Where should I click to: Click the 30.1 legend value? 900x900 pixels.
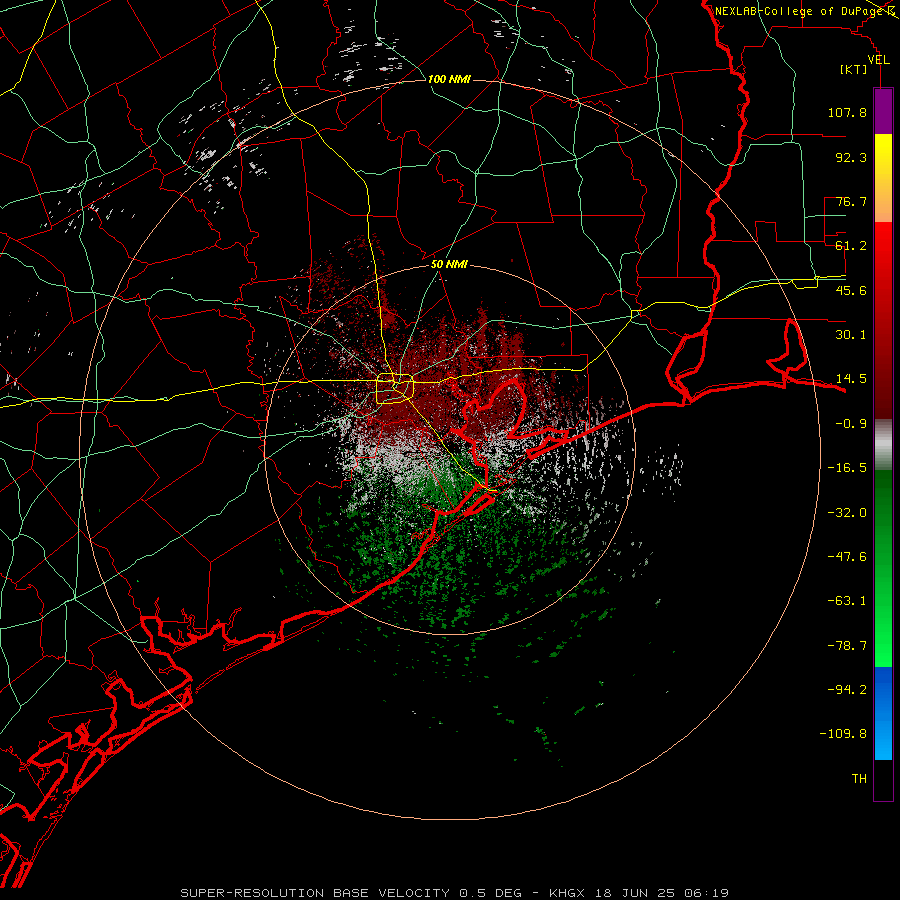851,335
